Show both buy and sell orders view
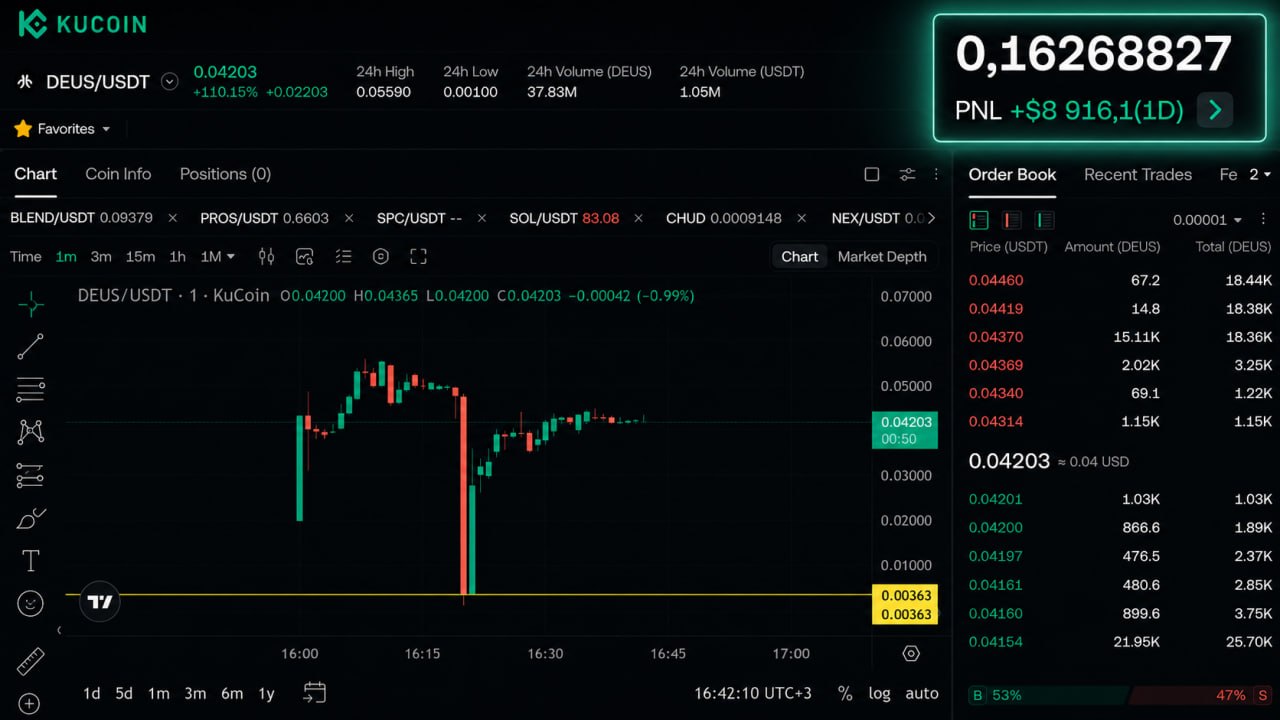The image size is (1280, 720). pos(980,220)
